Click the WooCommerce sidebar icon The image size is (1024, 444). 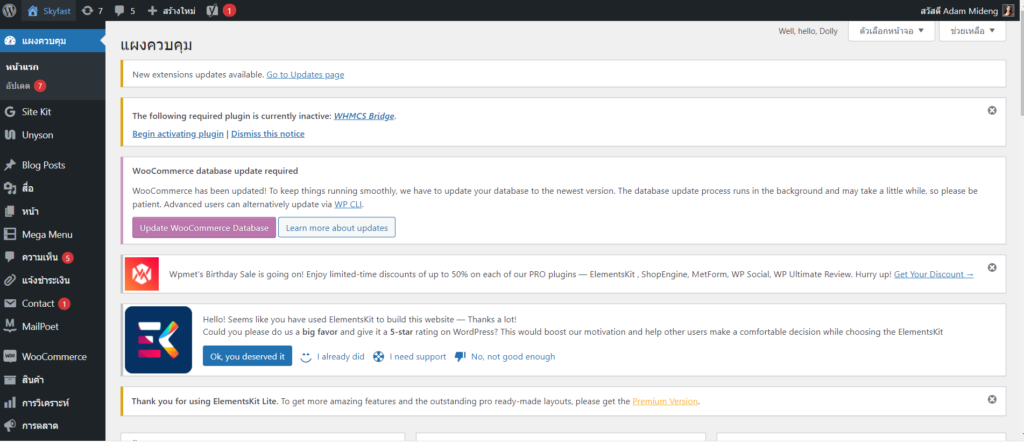[x=10, y=357]
